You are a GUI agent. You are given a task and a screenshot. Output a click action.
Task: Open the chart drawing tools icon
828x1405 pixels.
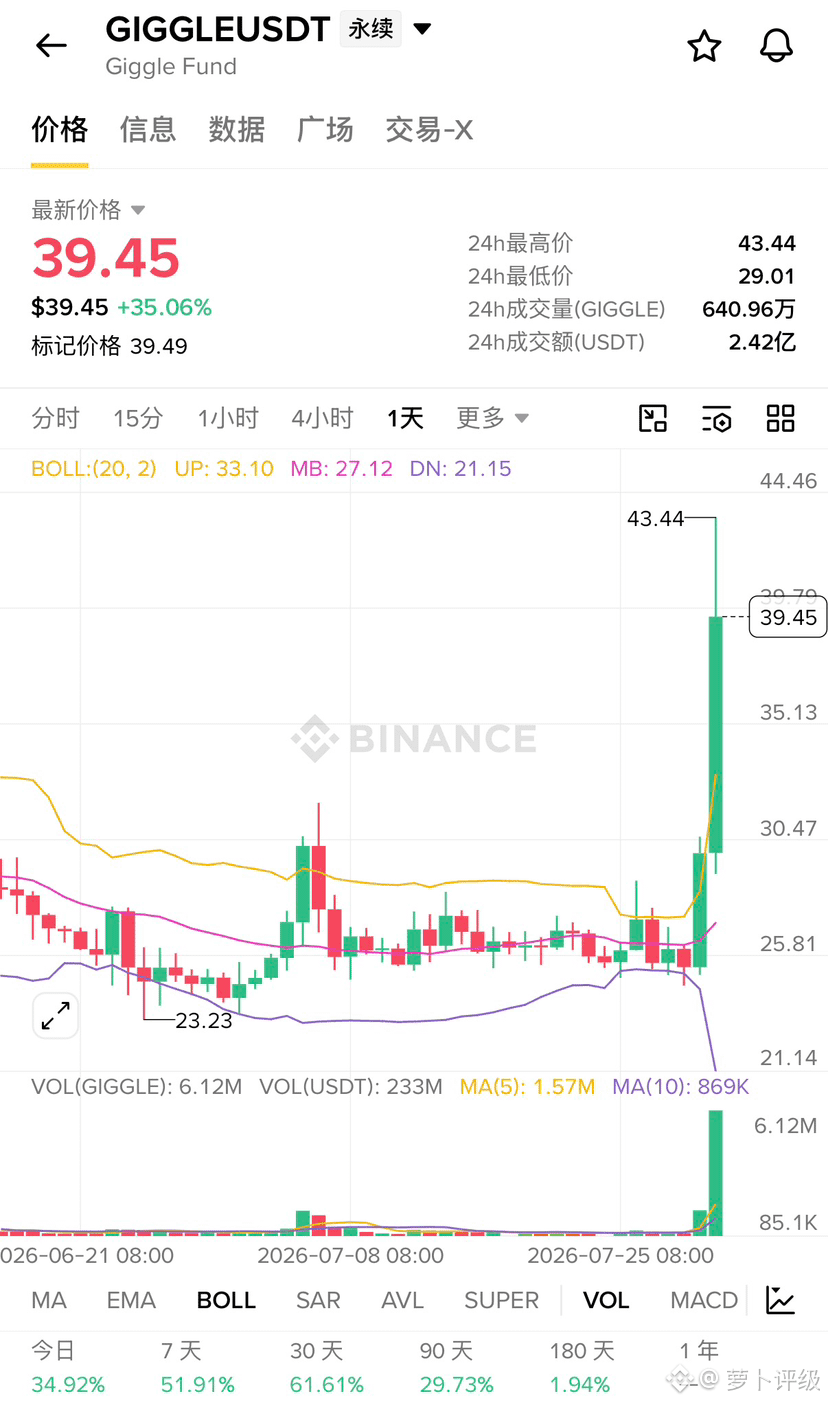[x=653, y=418]
